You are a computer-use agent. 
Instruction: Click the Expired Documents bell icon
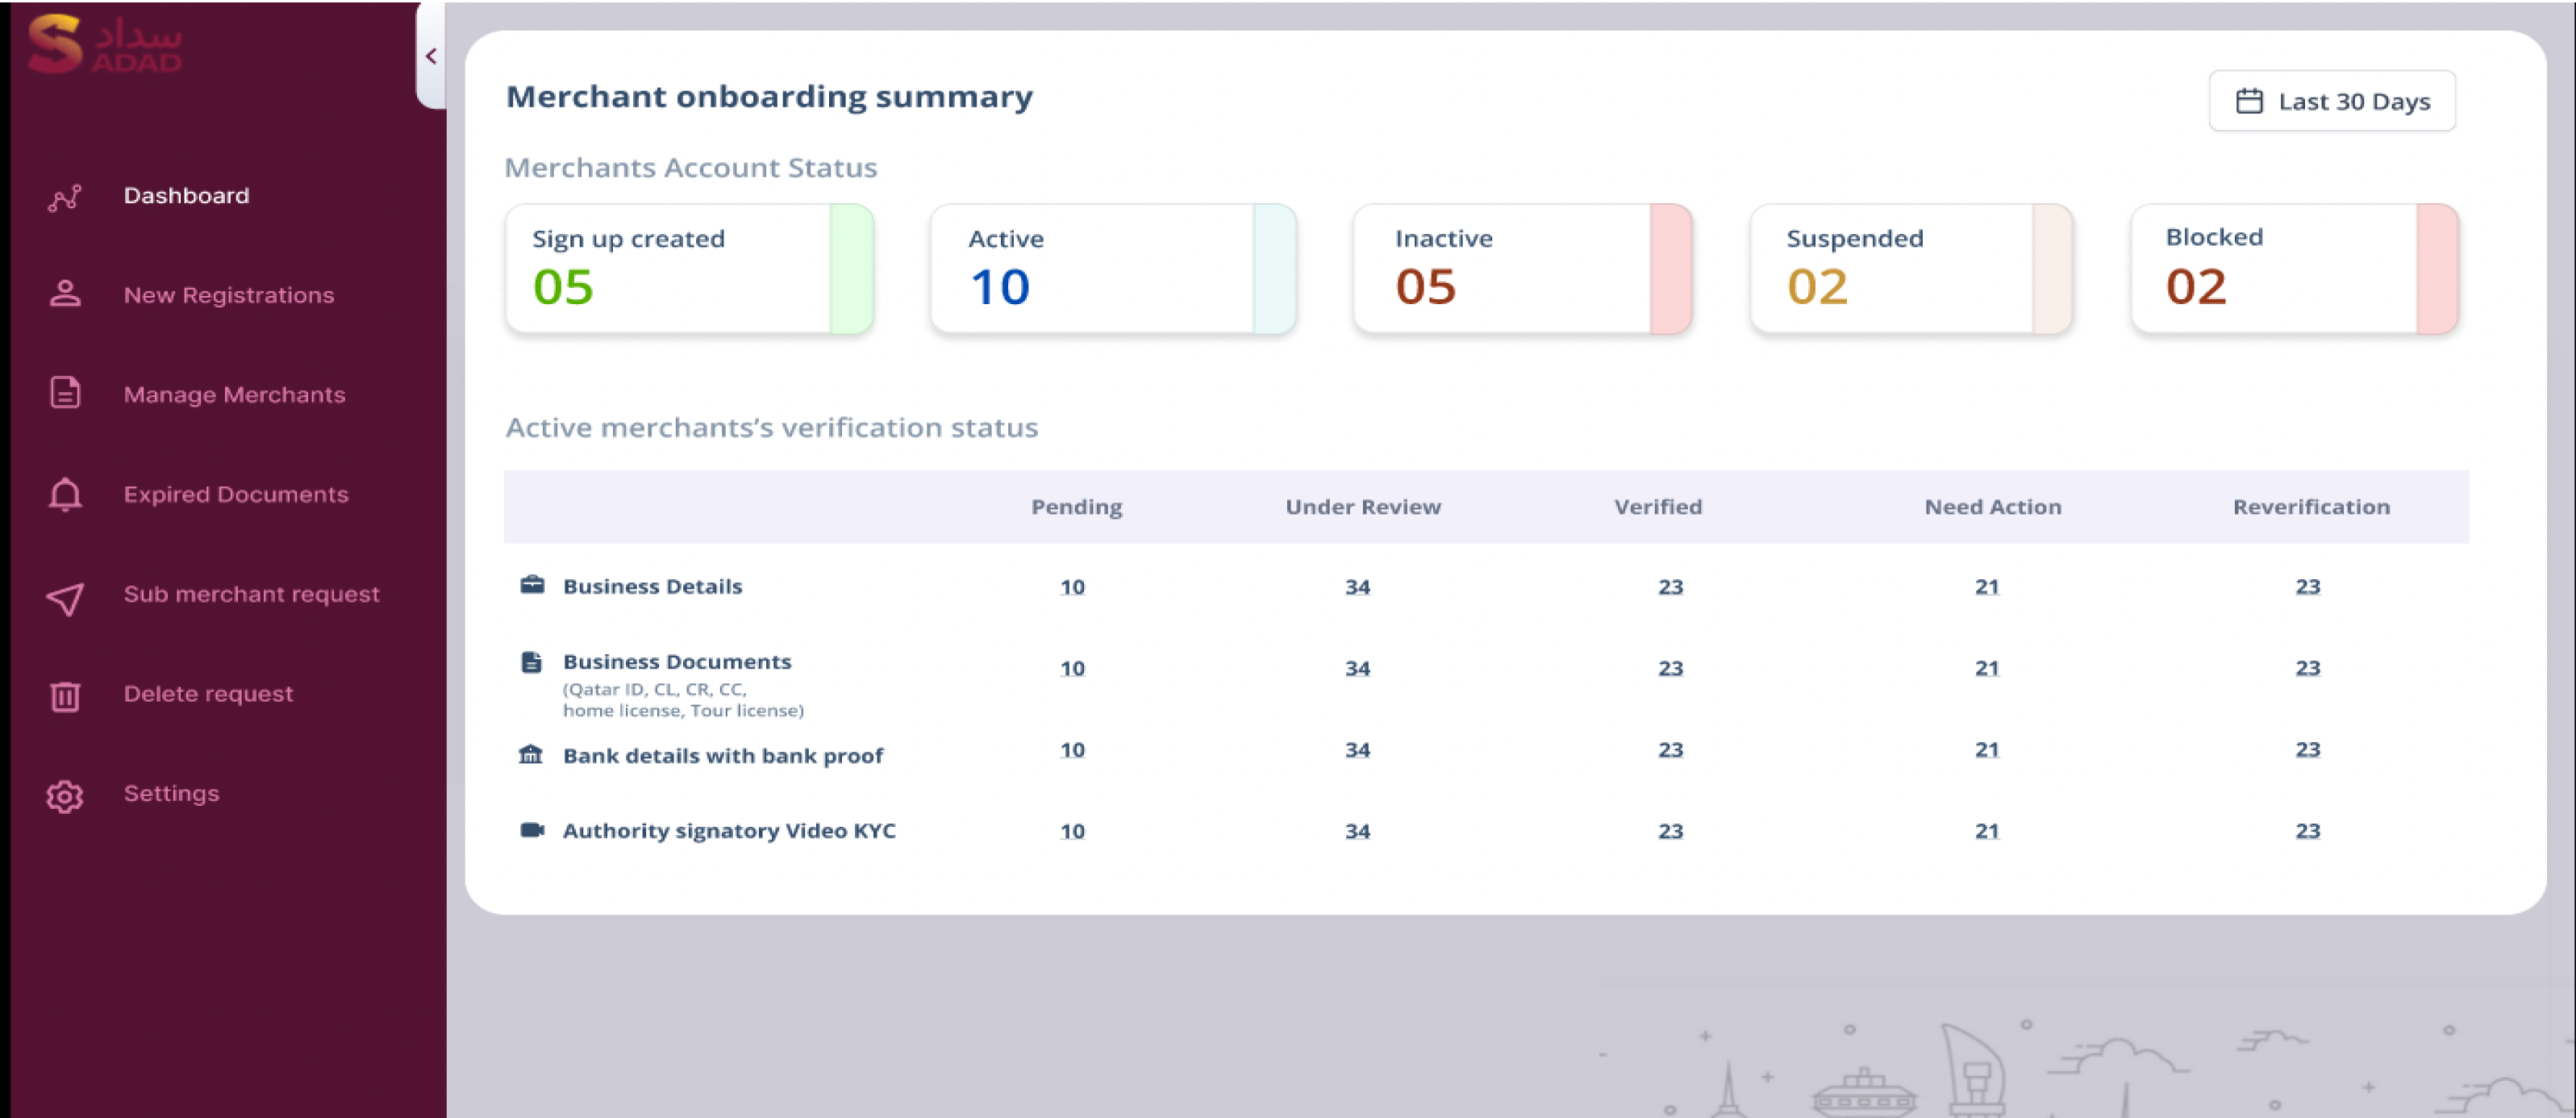[64, 494]
